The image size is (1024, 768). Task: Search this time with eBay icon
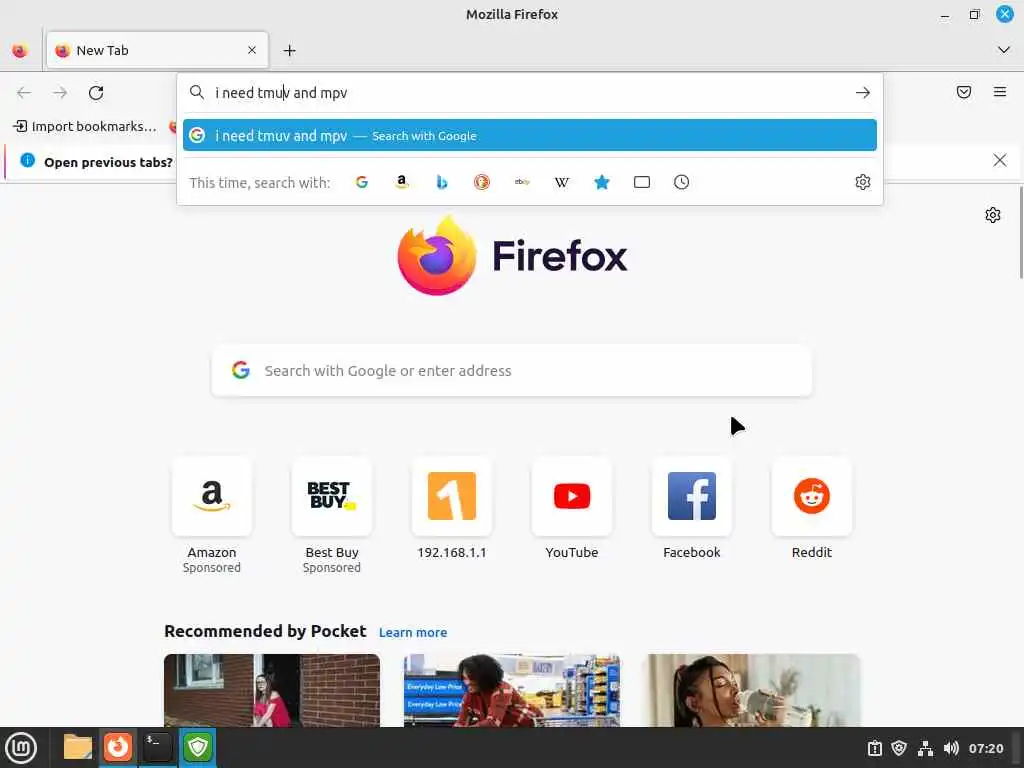click(522, 182)
